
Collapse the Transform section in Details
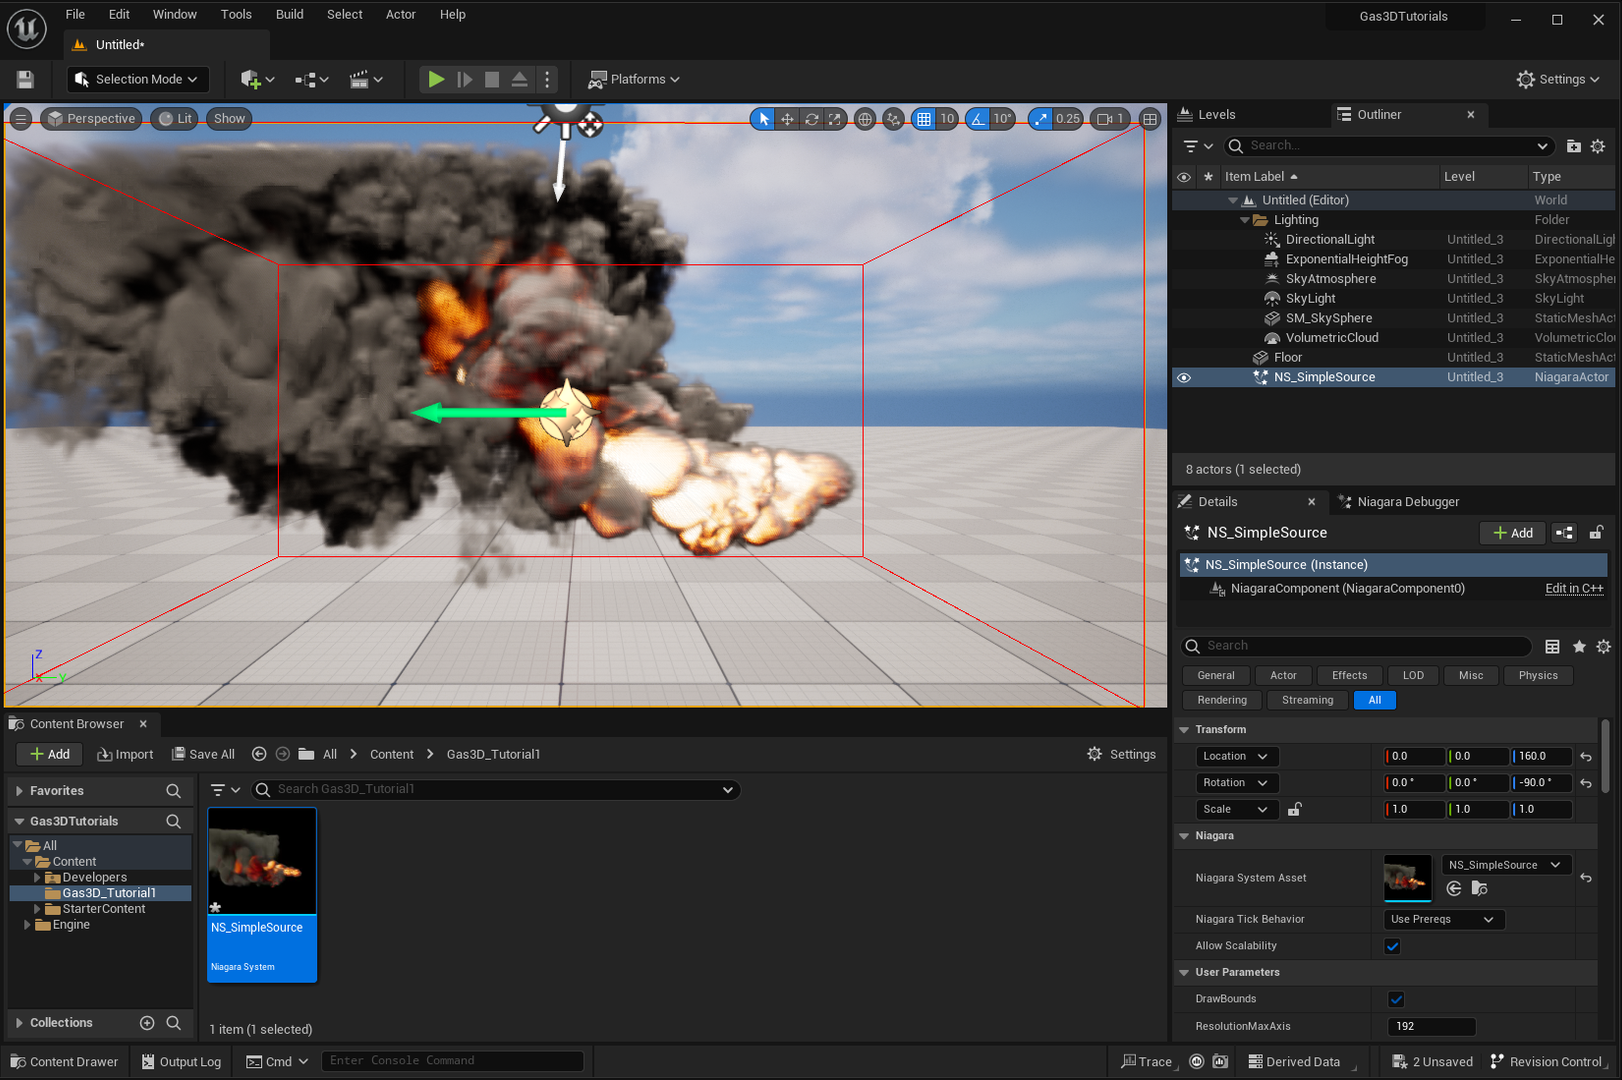pos(1185,729)
